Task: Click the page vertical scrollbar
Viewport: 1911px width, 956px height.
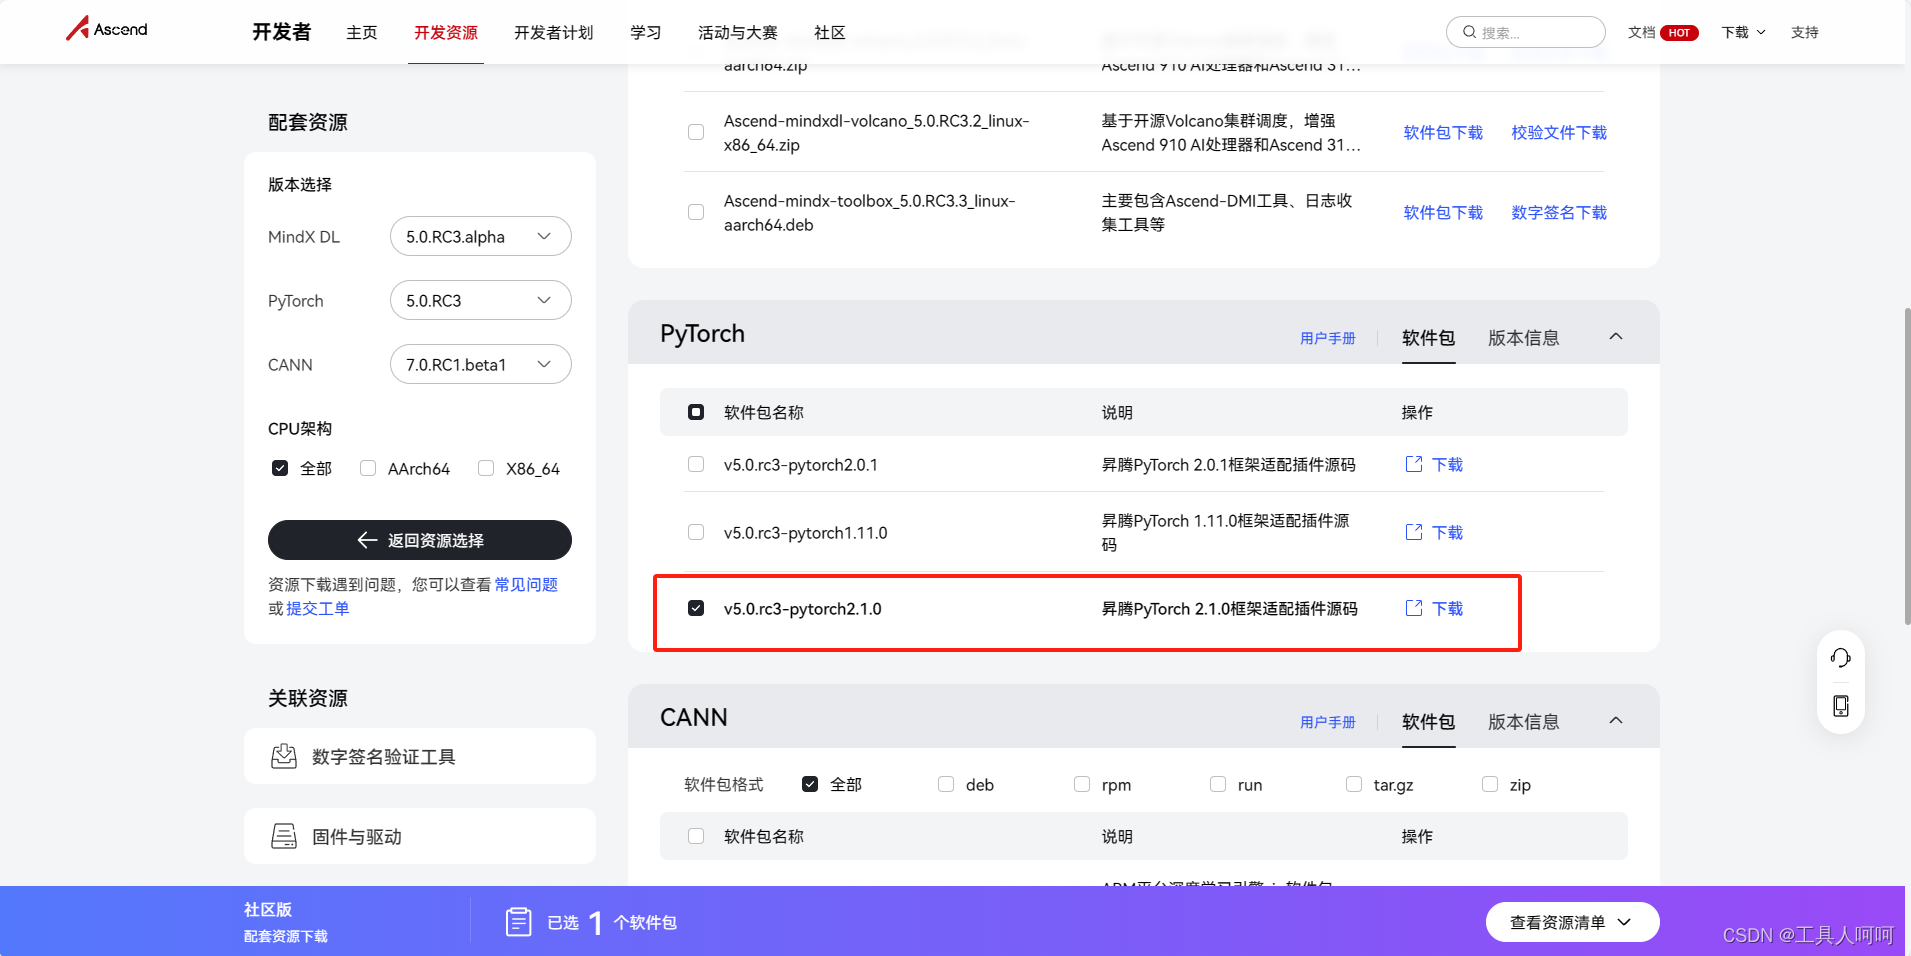Action: pyautogui.click(x=1907, y=466)
